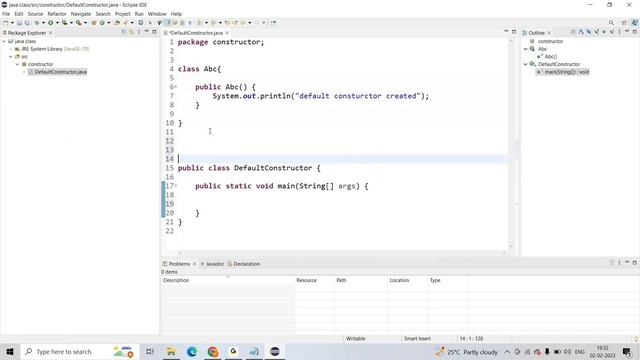Open the Edit menu
640x360 pixels.
19,14
